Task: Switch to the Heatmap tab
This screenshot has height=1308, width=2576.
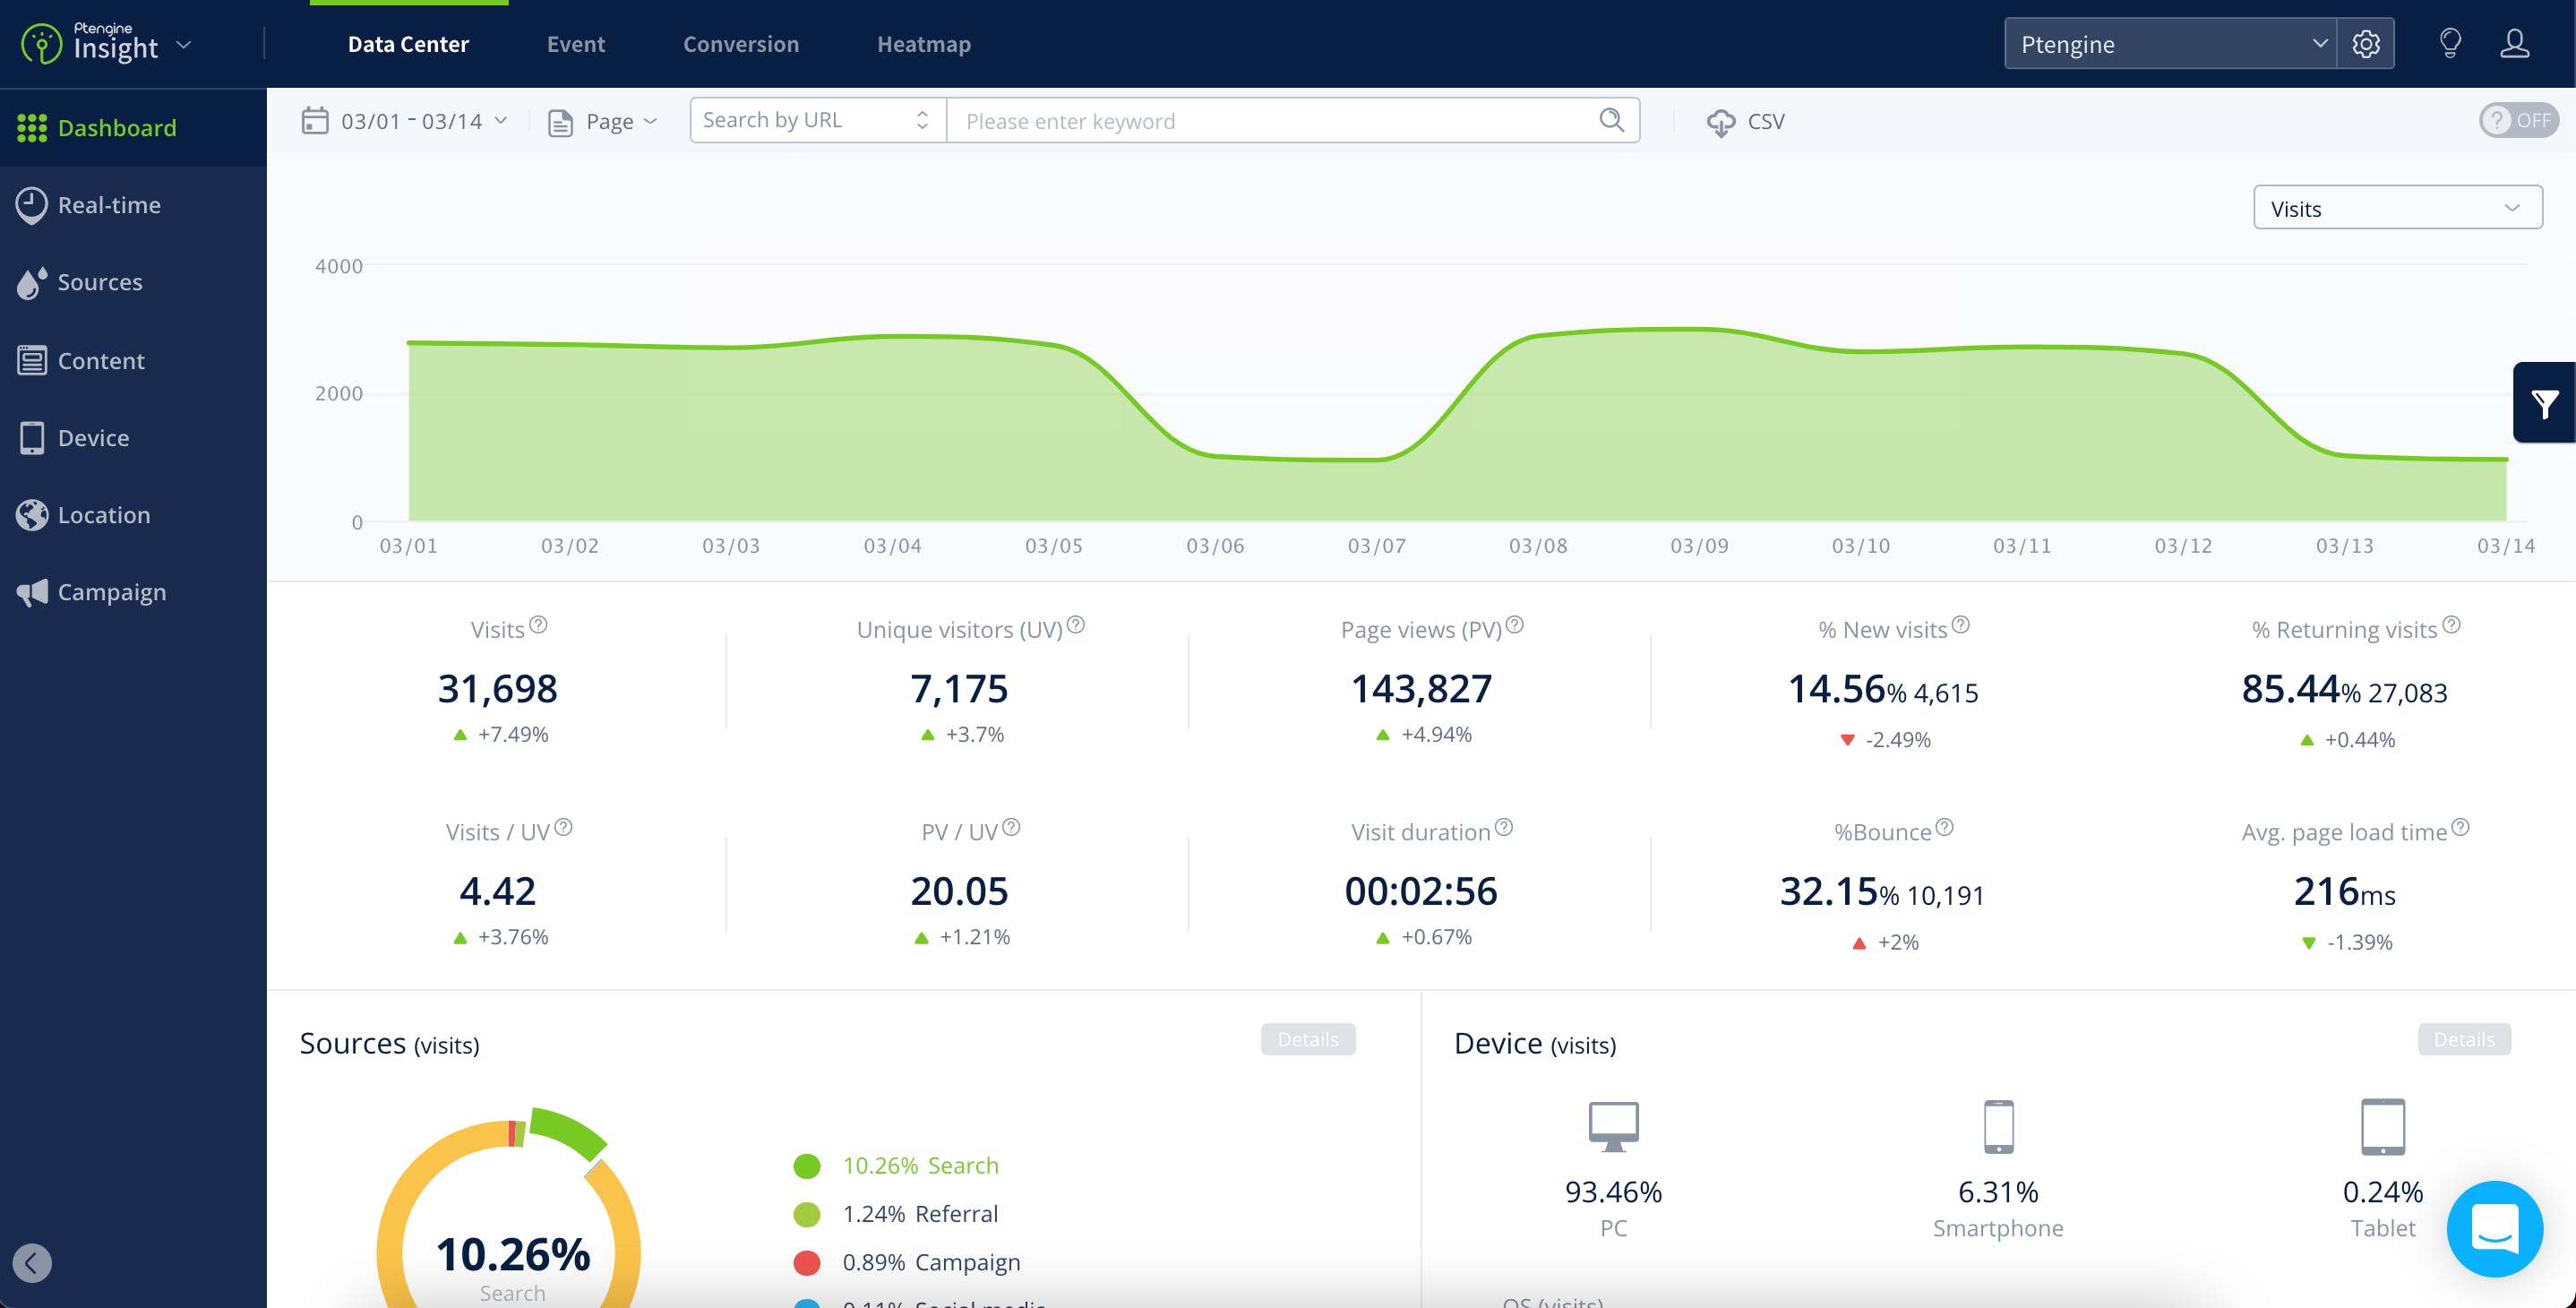Action: pos(923,44)
